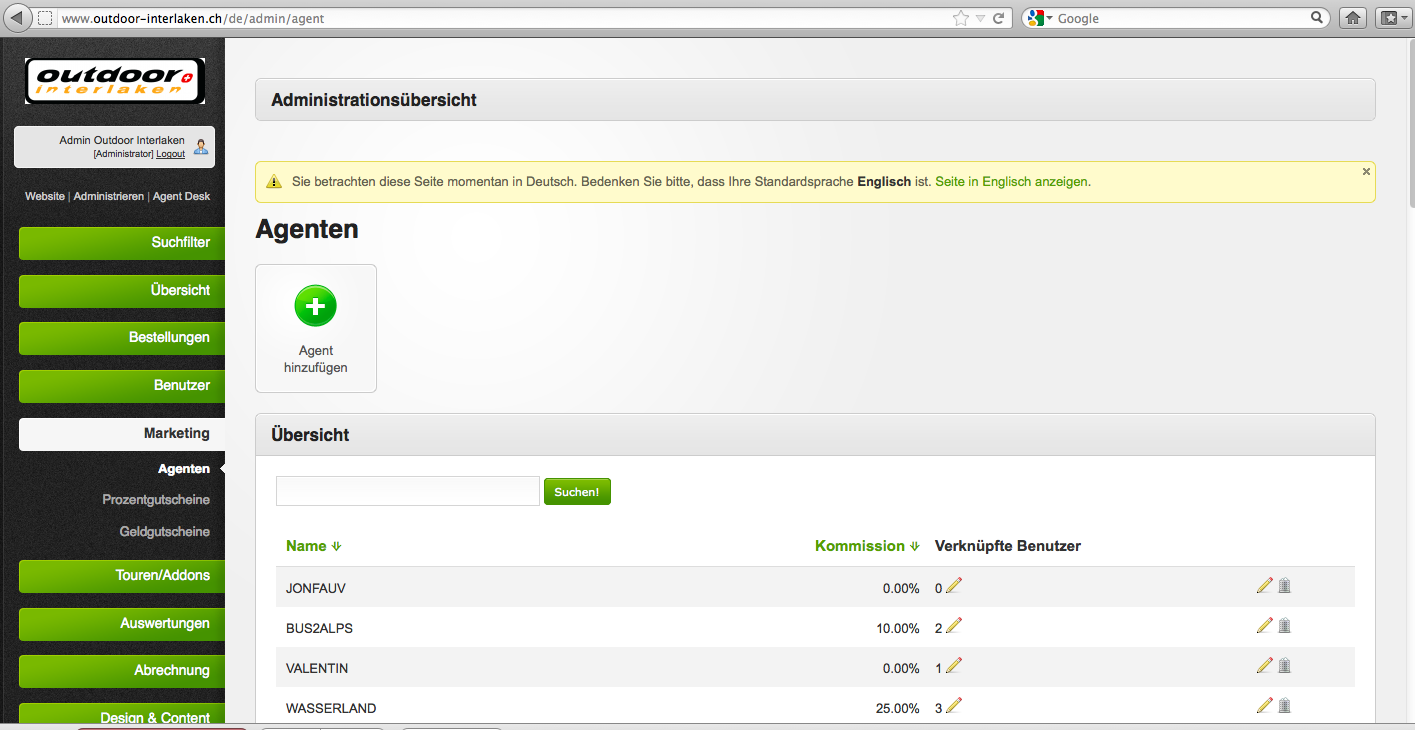Screen dimensions: 1415x730
Task: Reload the page using refresh icon
Action: (x=998, y=18)
